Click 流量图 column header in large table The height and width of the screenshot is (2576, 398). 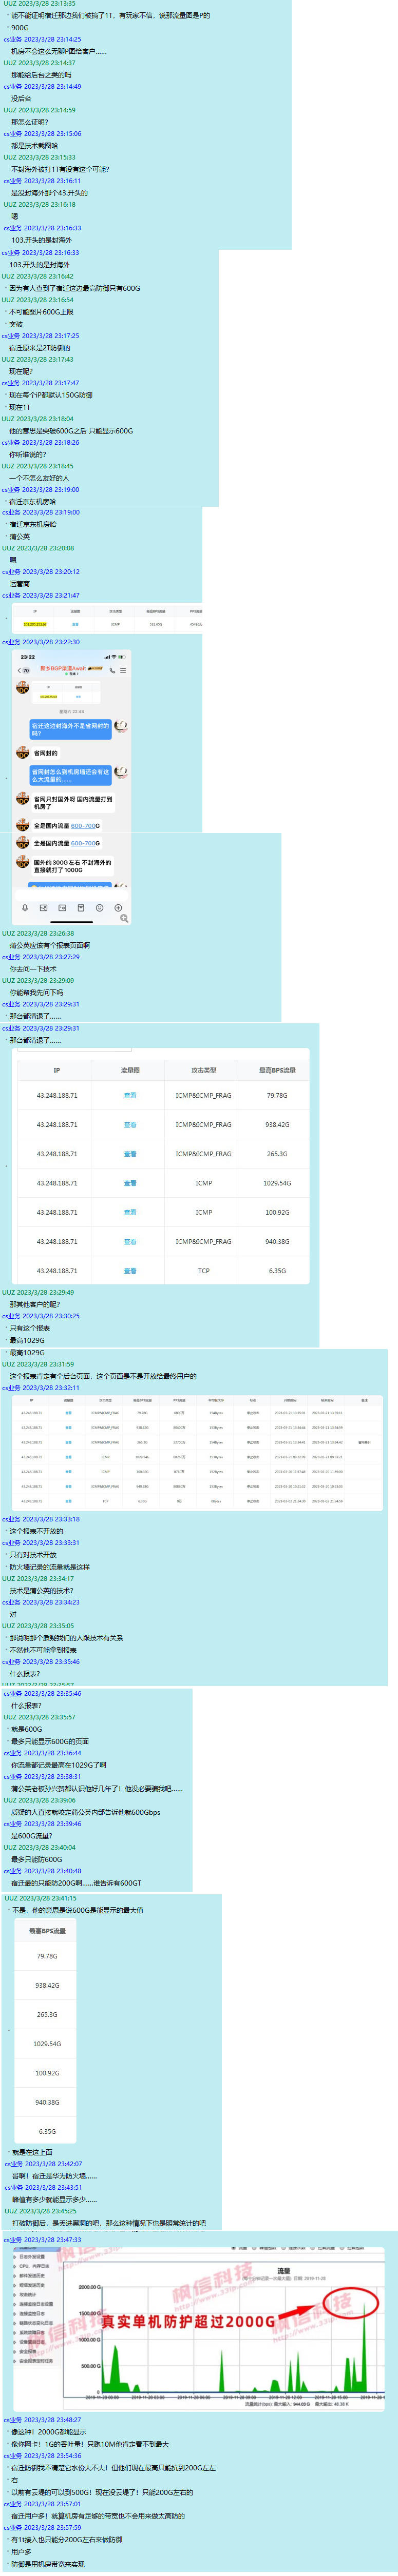[x=130, y=1070]
